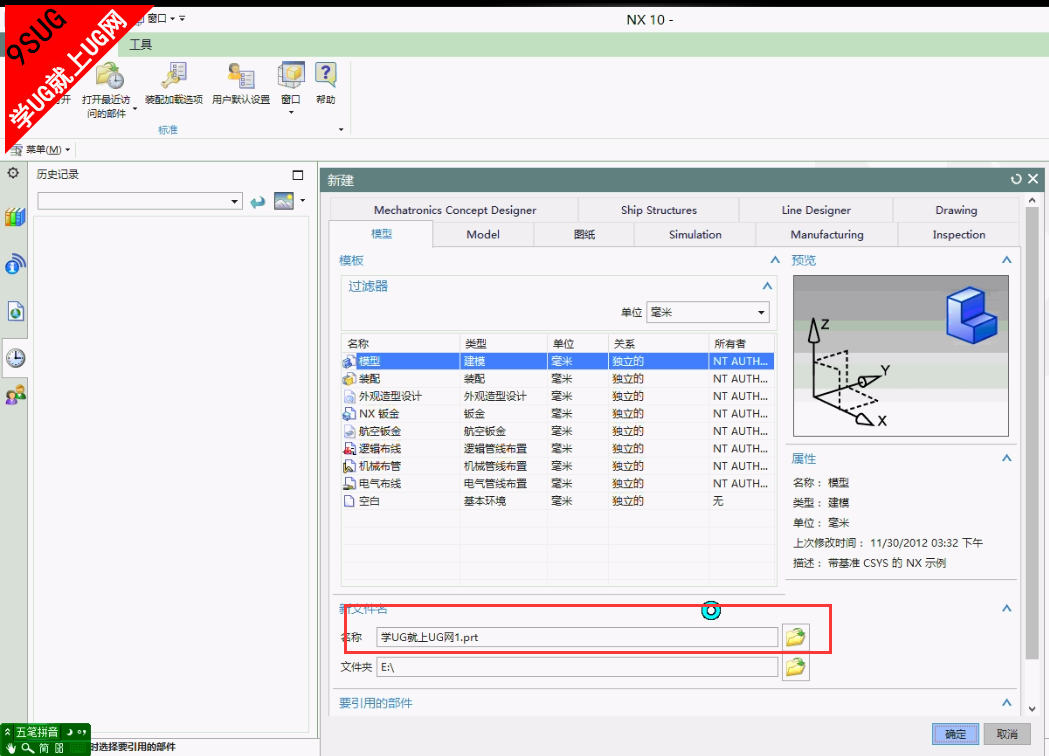
Task: Click the NX 钣金 row template icon
Action: coord(349,413)
